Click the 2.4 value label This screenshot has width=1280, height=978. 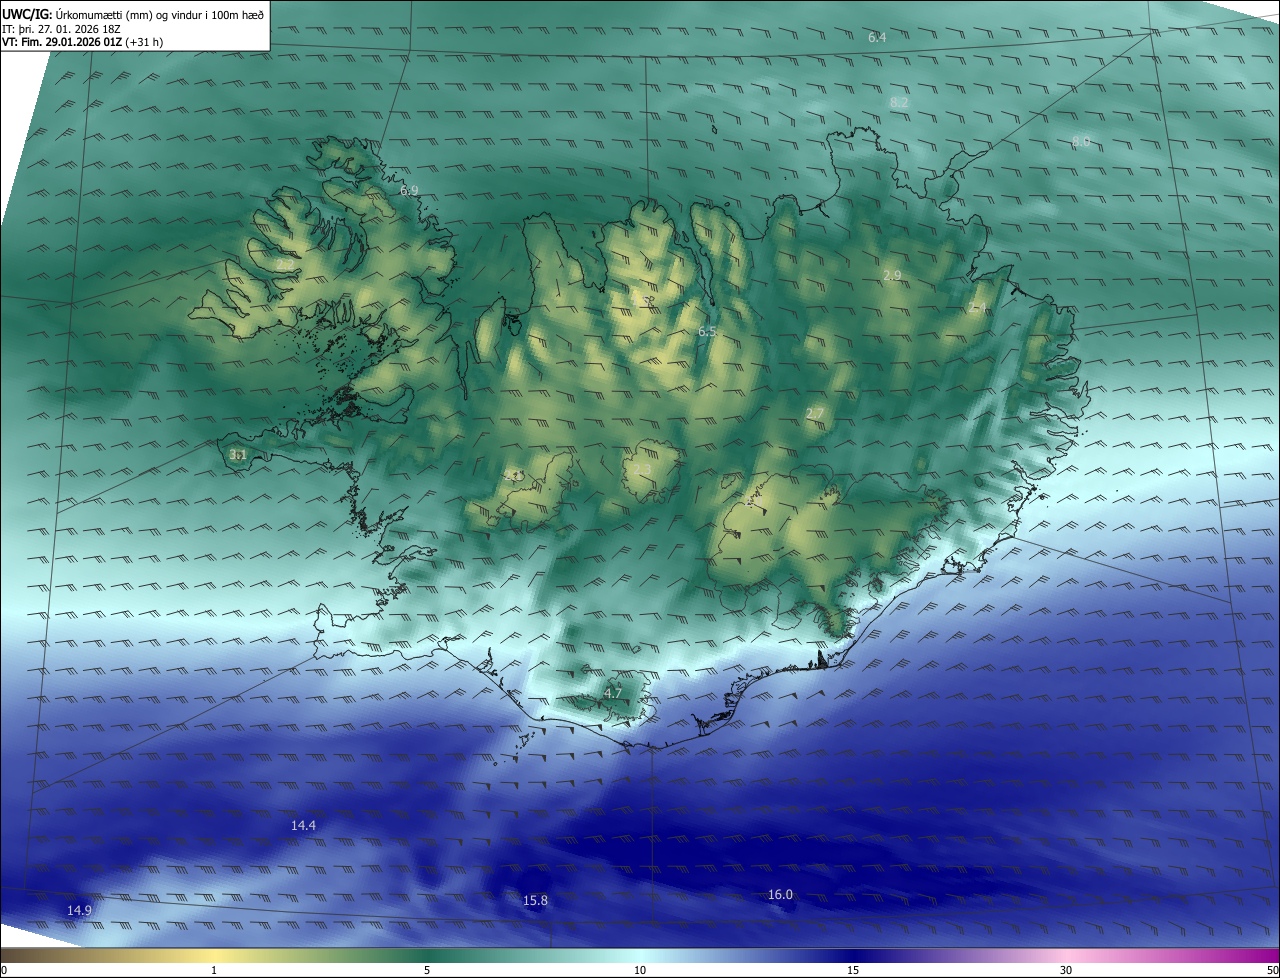977,308
